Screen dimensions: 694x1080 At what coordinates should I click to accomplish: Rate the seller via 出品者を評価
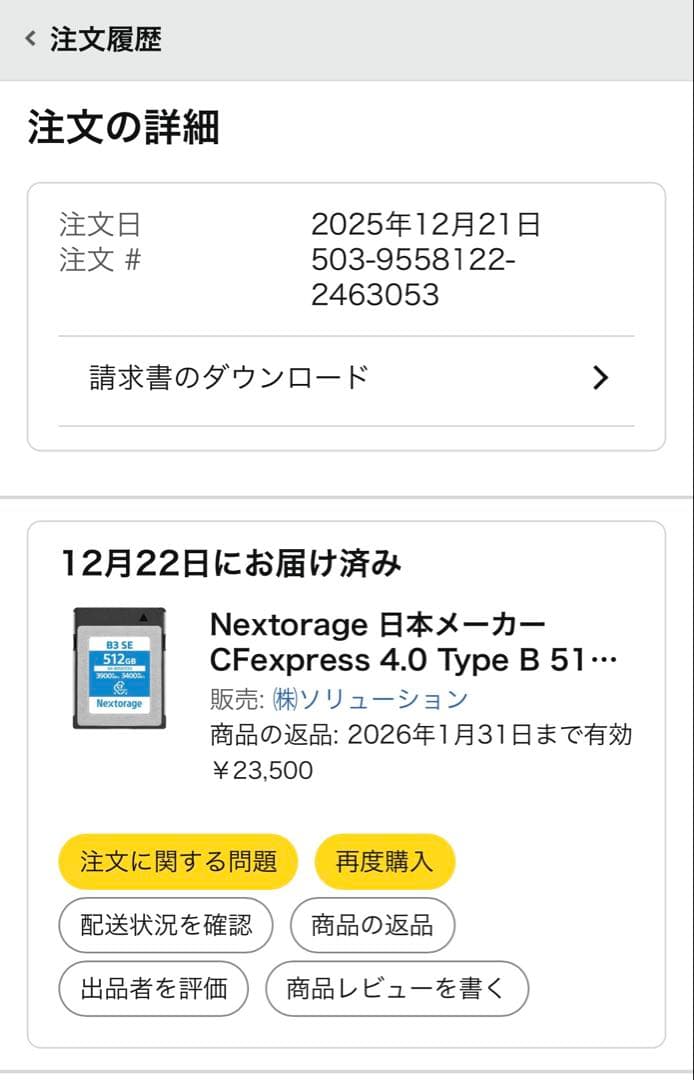coord(153,988)
